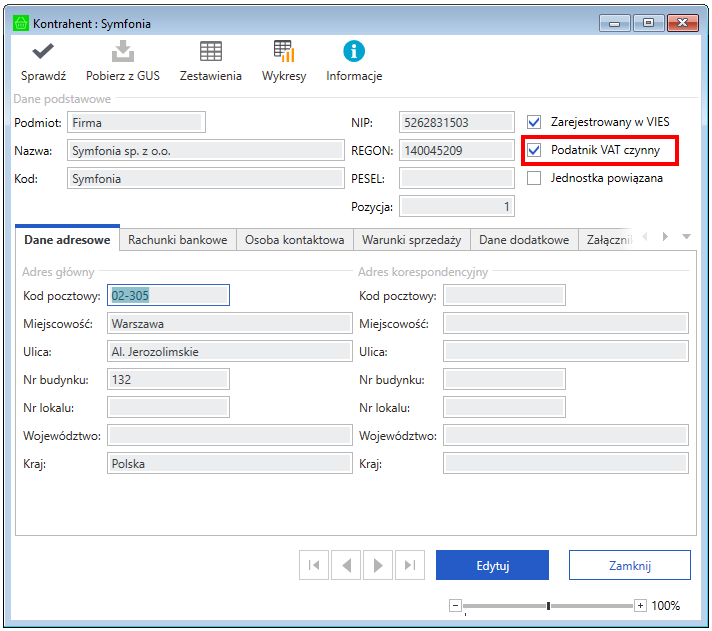Click the Zamknij button
Image resolution: width=712 pixels, height=631 pixels.
pos(630,565)
